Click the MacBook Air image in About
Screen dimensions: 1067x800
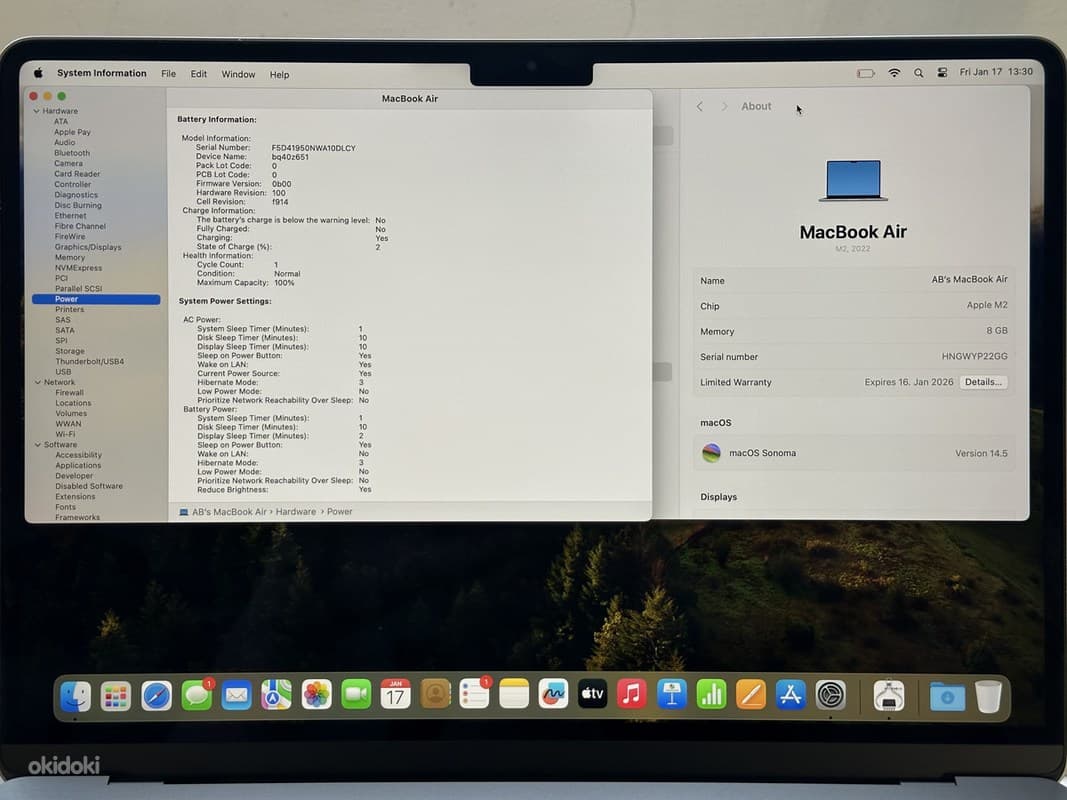(853, 180)
